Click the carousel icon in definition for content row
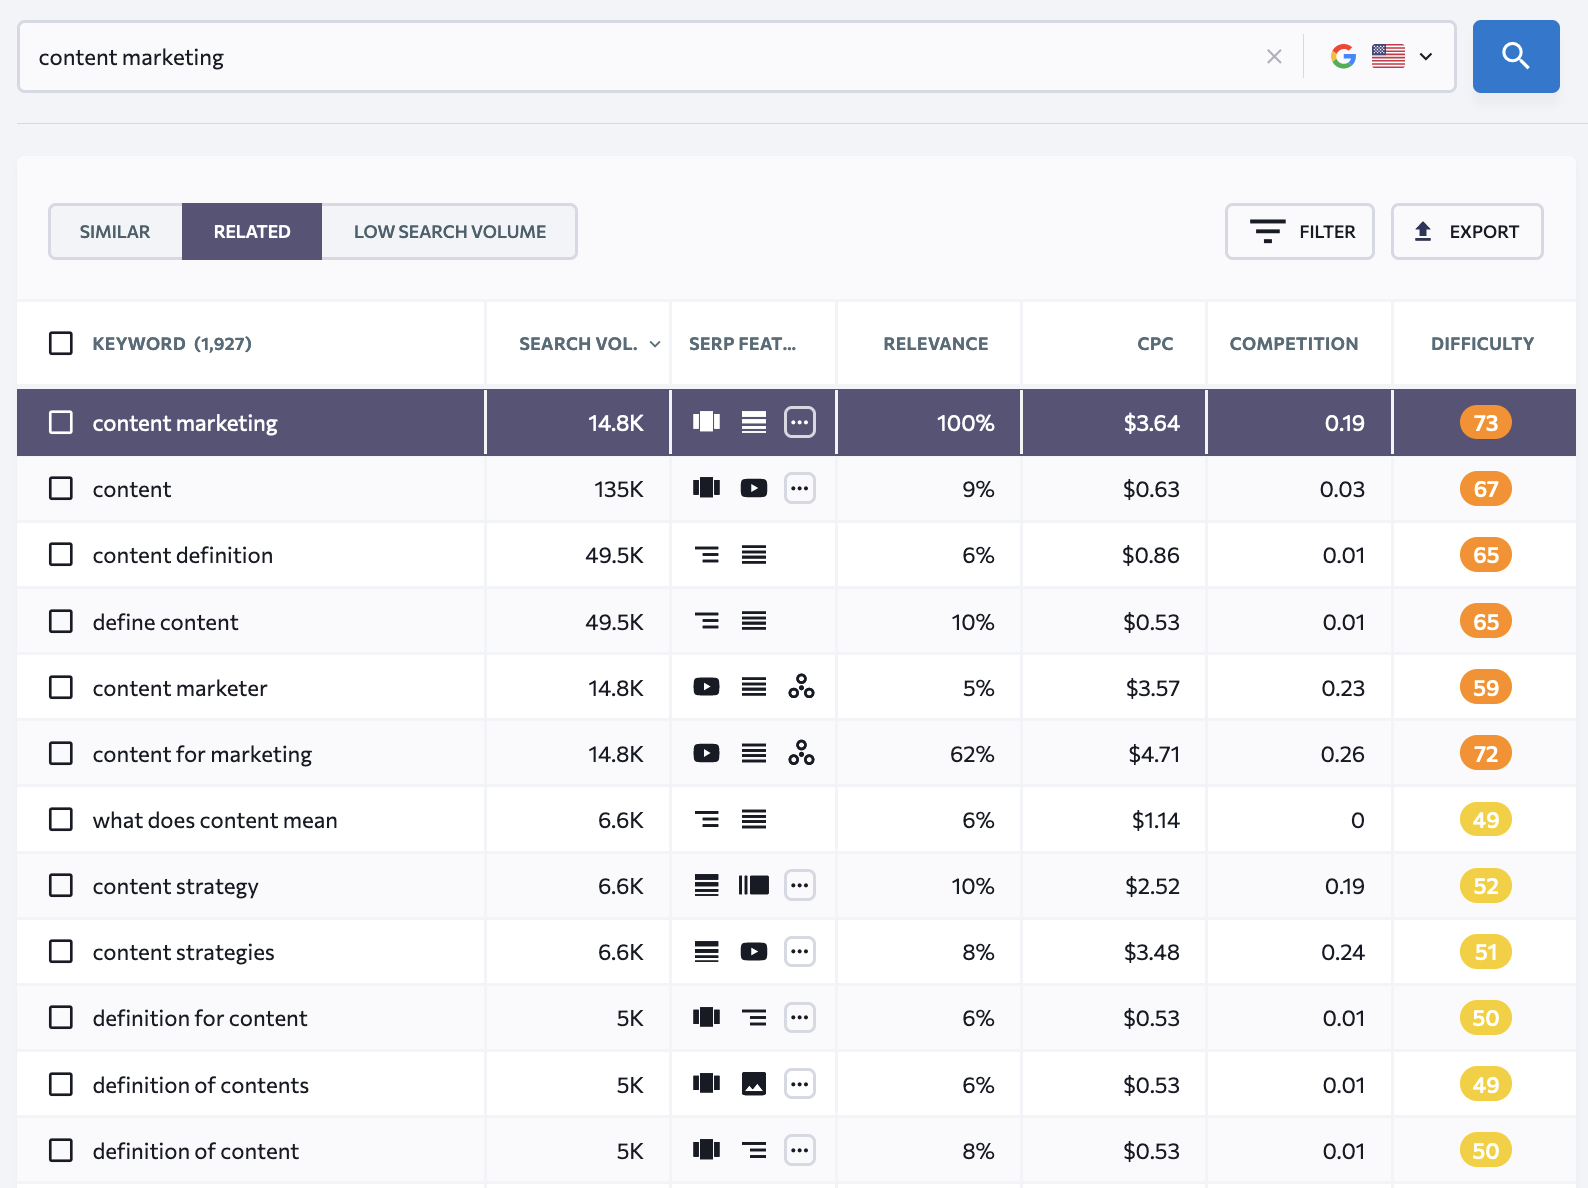The image size is (1588, 1188). click(x=706, y=1018)
